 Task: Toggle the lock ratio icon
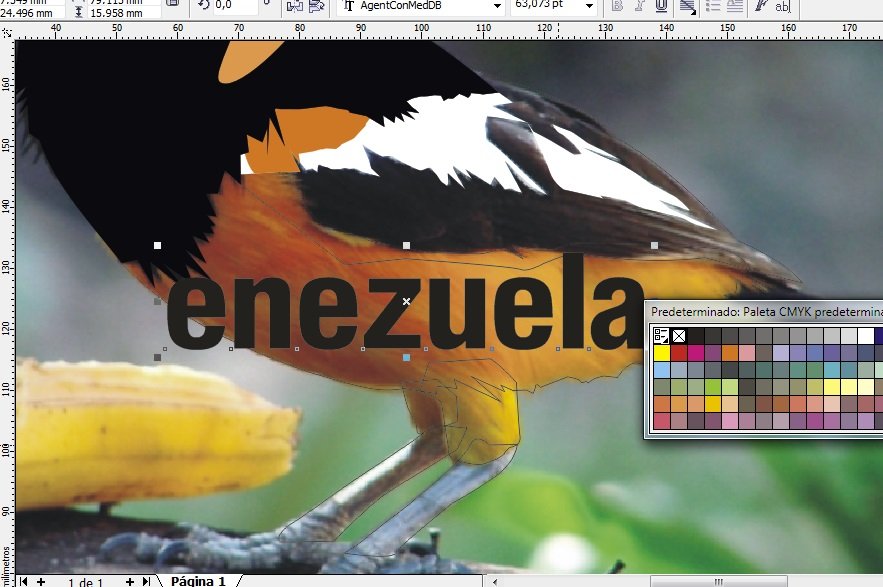tap(173, 3)
